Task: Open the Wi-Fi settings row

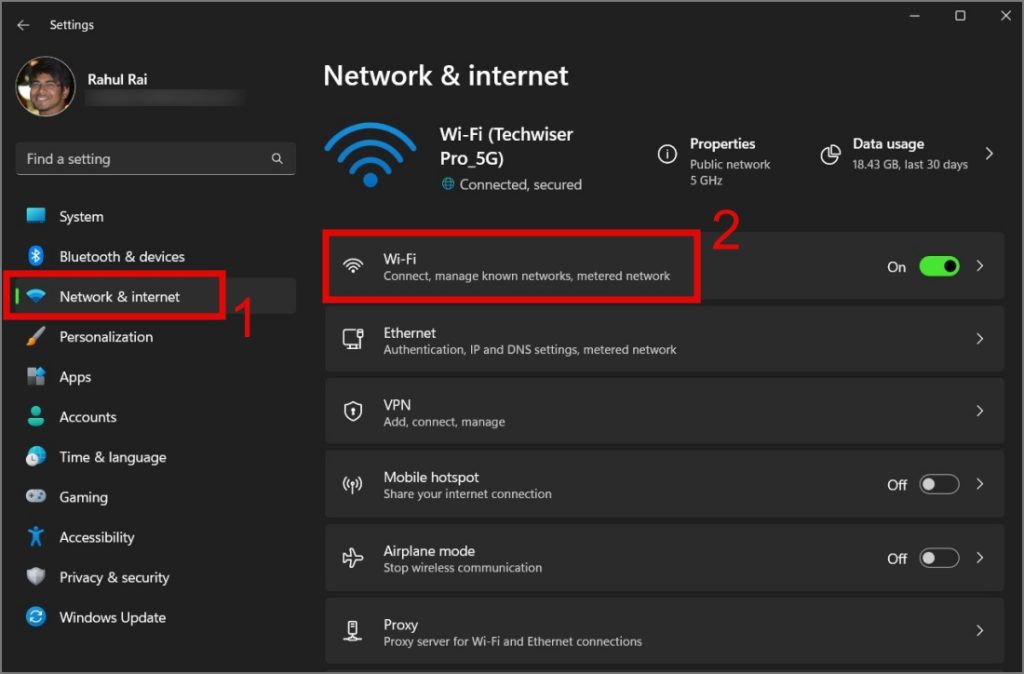Action: (526, 266)
